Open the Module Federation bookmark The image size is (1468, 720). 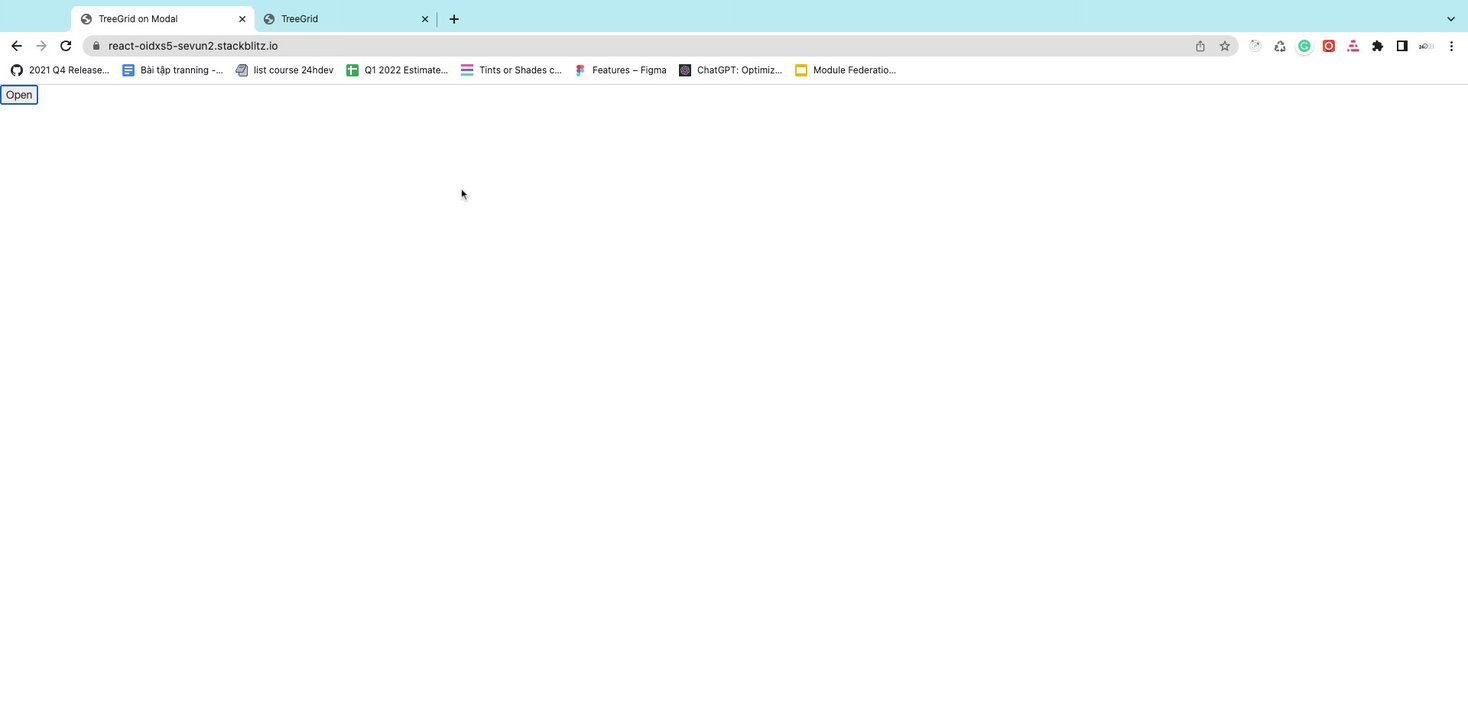846,70
